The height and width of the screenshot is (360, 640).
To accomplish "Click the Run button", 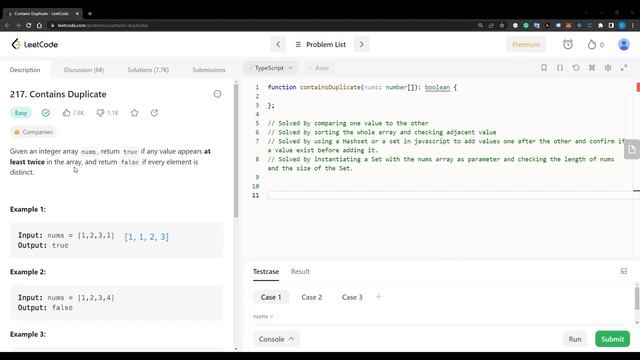I will (x=575, y=339).
